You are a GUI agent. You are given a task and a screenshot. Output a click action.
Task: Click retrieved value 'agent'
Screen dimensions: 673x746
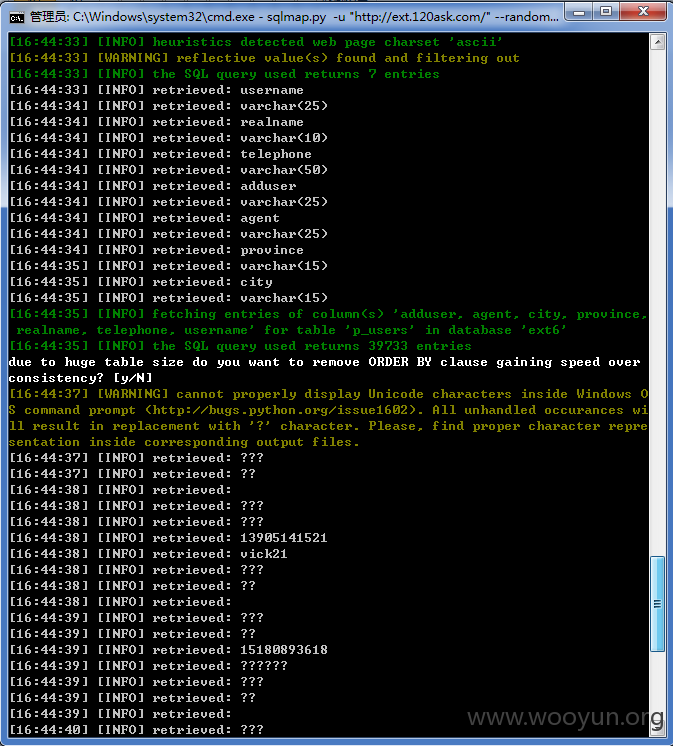coord(260,218)
